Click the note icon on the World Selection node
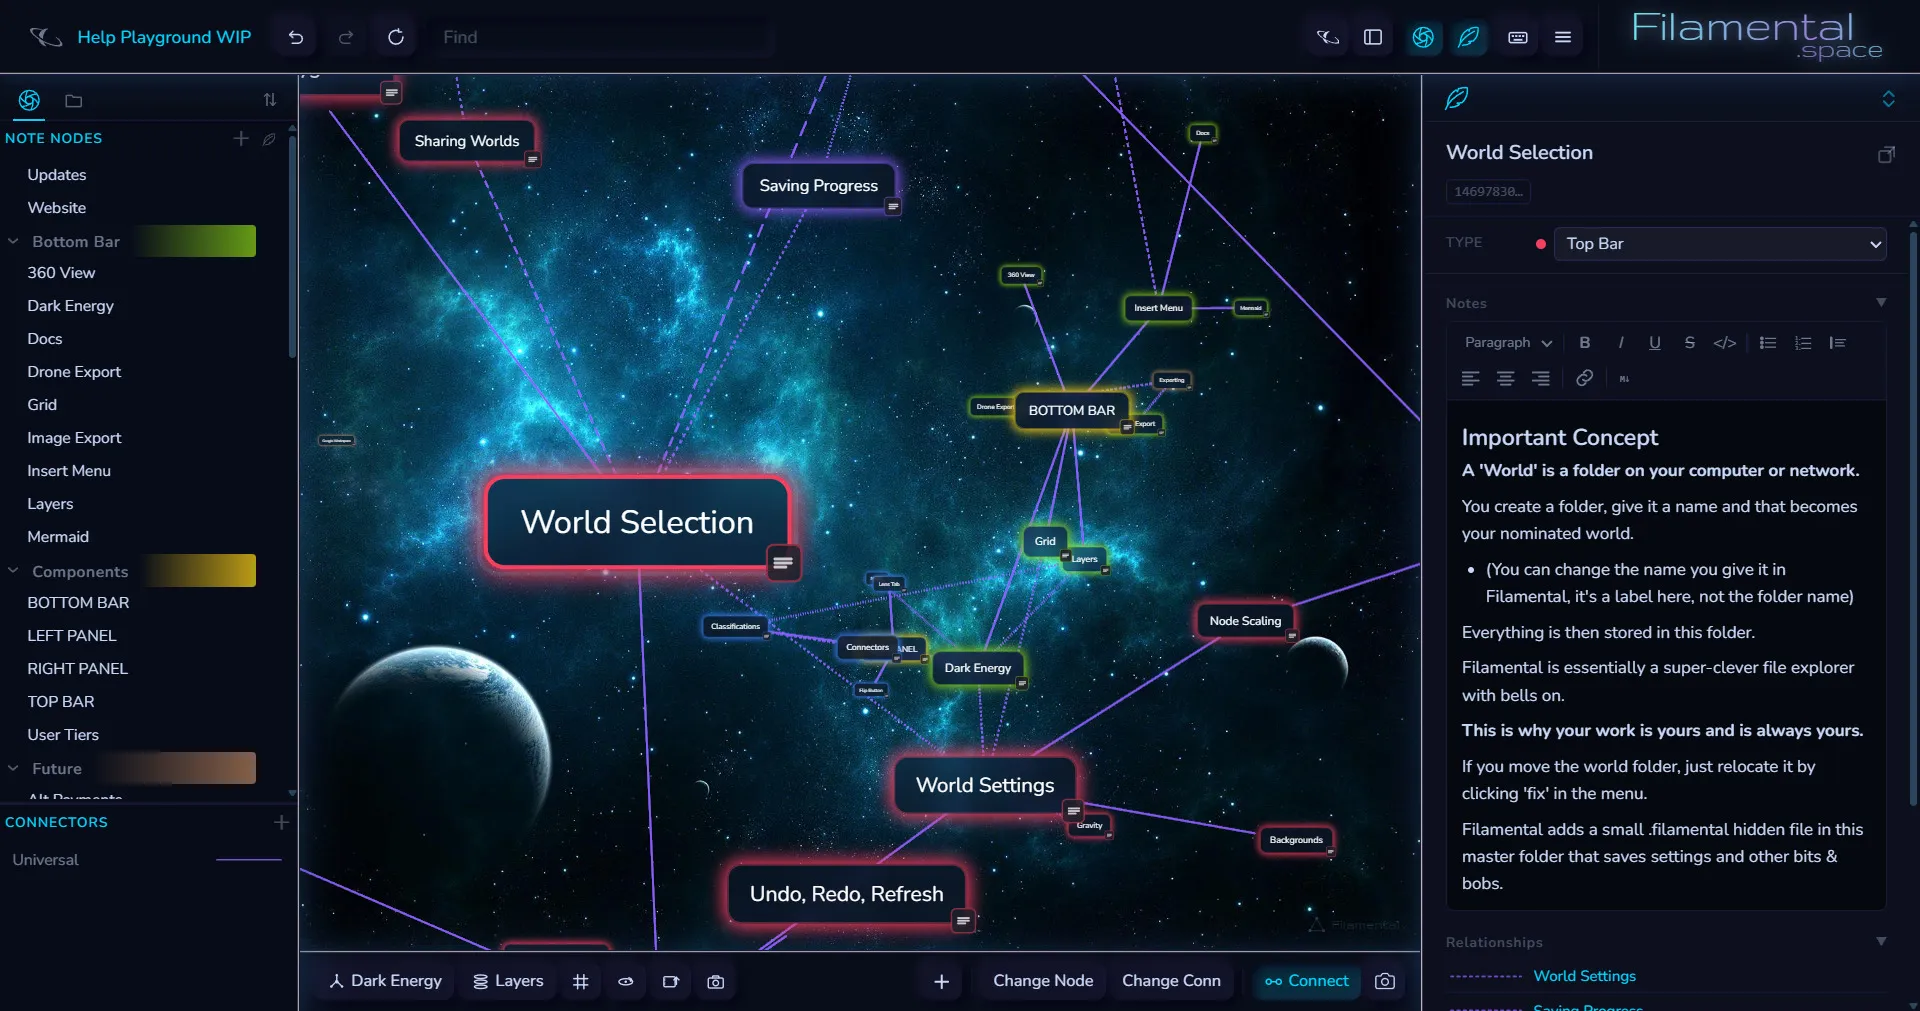Image resolution: width=1920 pixels, height=1011 pixels. [x=783, y=563]
